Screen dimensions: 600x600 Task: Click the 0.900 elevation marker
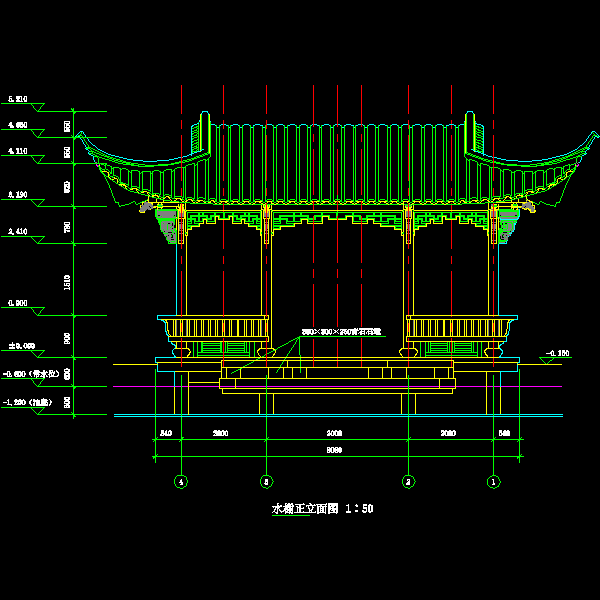pyautogui.click(x=18, y=301)
